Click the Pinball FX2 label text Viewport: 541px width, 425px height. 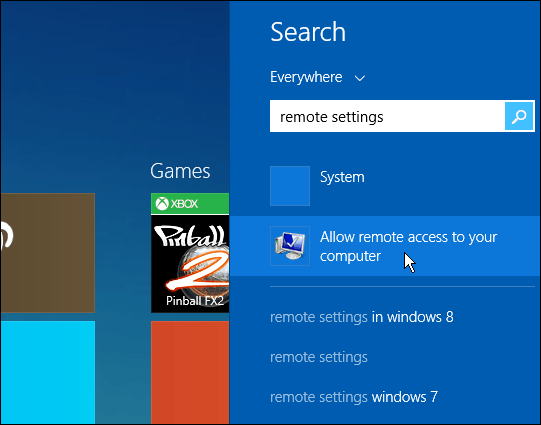coord(195,301)
